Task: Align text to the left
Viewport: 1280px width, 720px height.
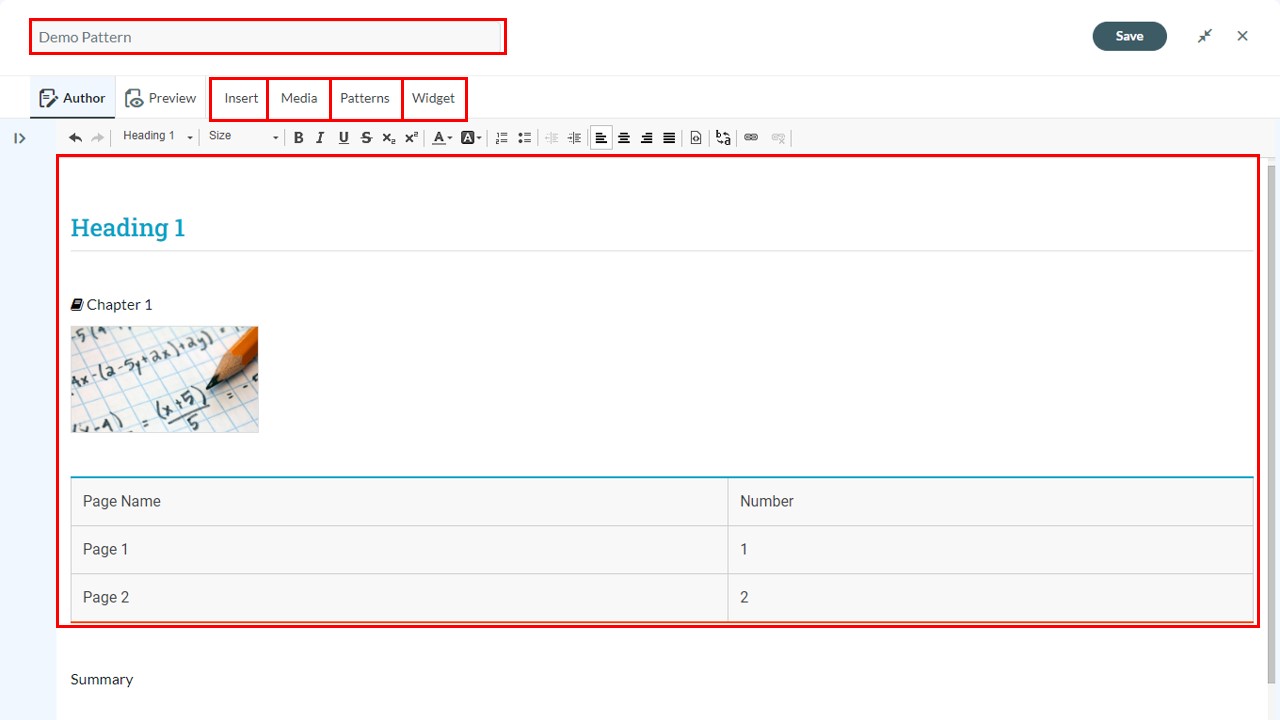Action: tap(601, 138)
